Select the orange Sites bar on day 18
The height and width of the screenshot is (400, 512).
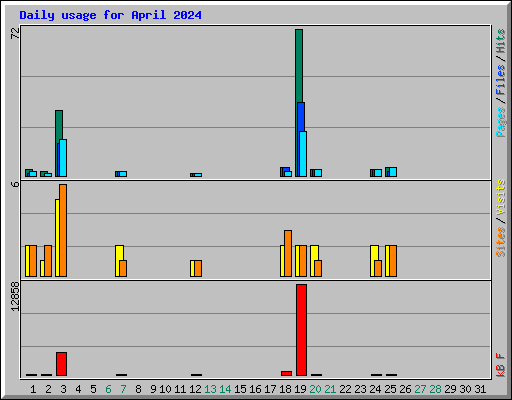tap(288, 253)
